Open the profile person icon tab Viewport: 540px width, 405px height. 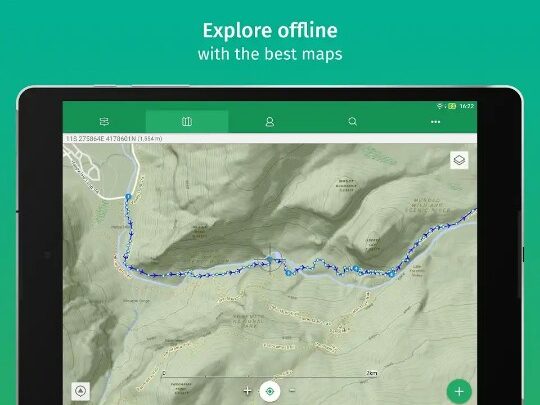pos(270,122)
